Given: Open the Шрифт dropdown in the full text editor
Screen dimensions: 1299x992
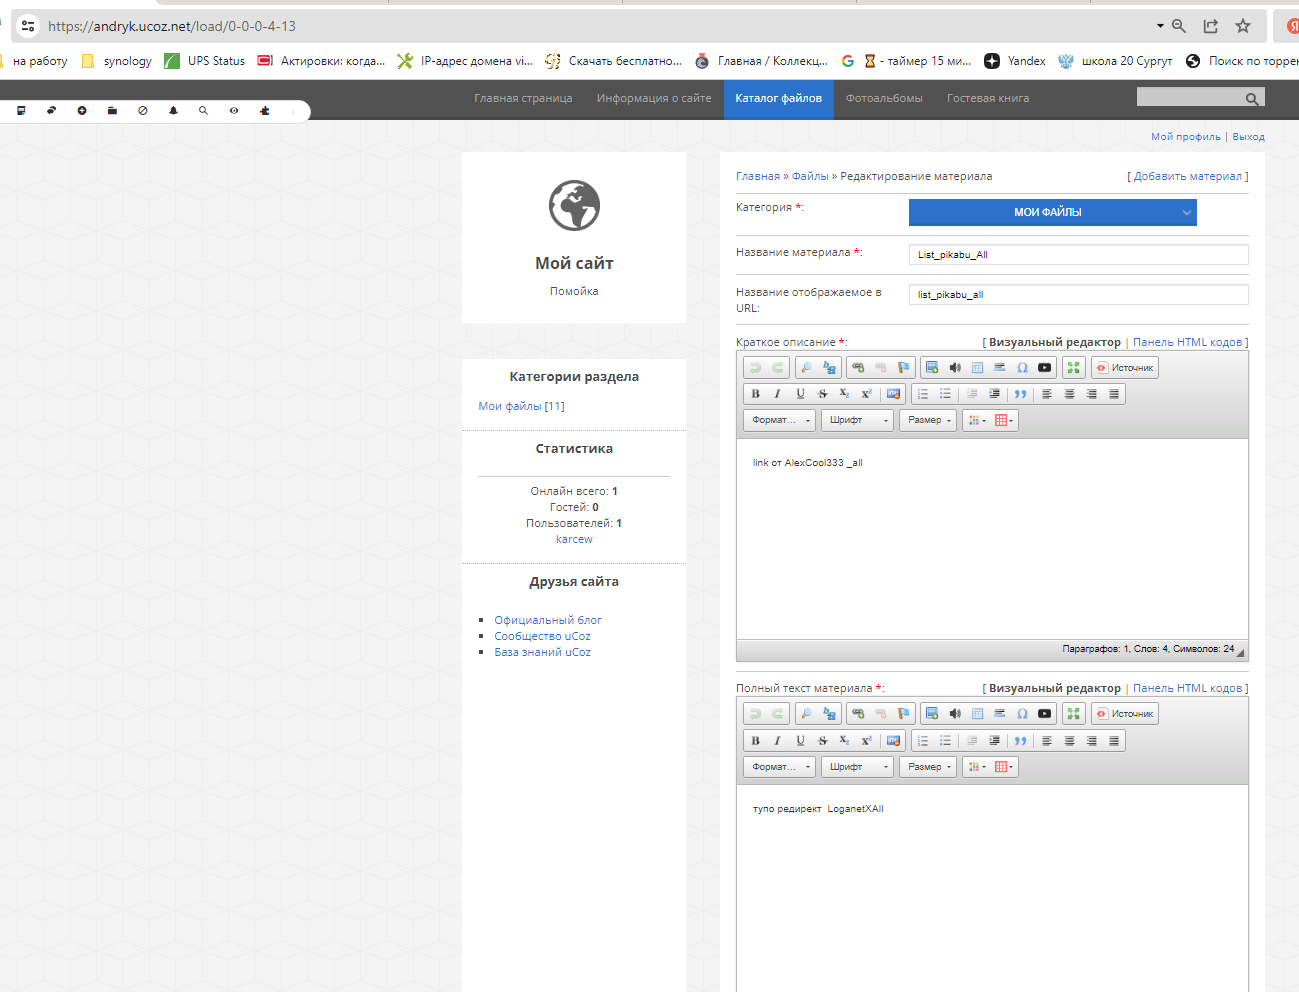Looking at the screenshot, I should click(858, 767).
